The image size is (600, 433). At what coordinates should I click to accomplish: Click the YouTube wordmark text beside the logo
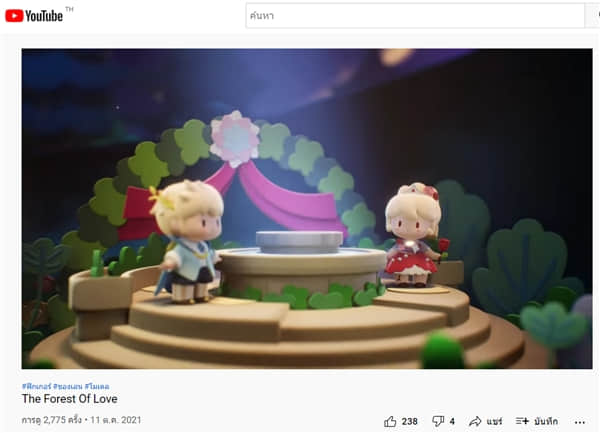pyautogui.click(x=44, y=16)
